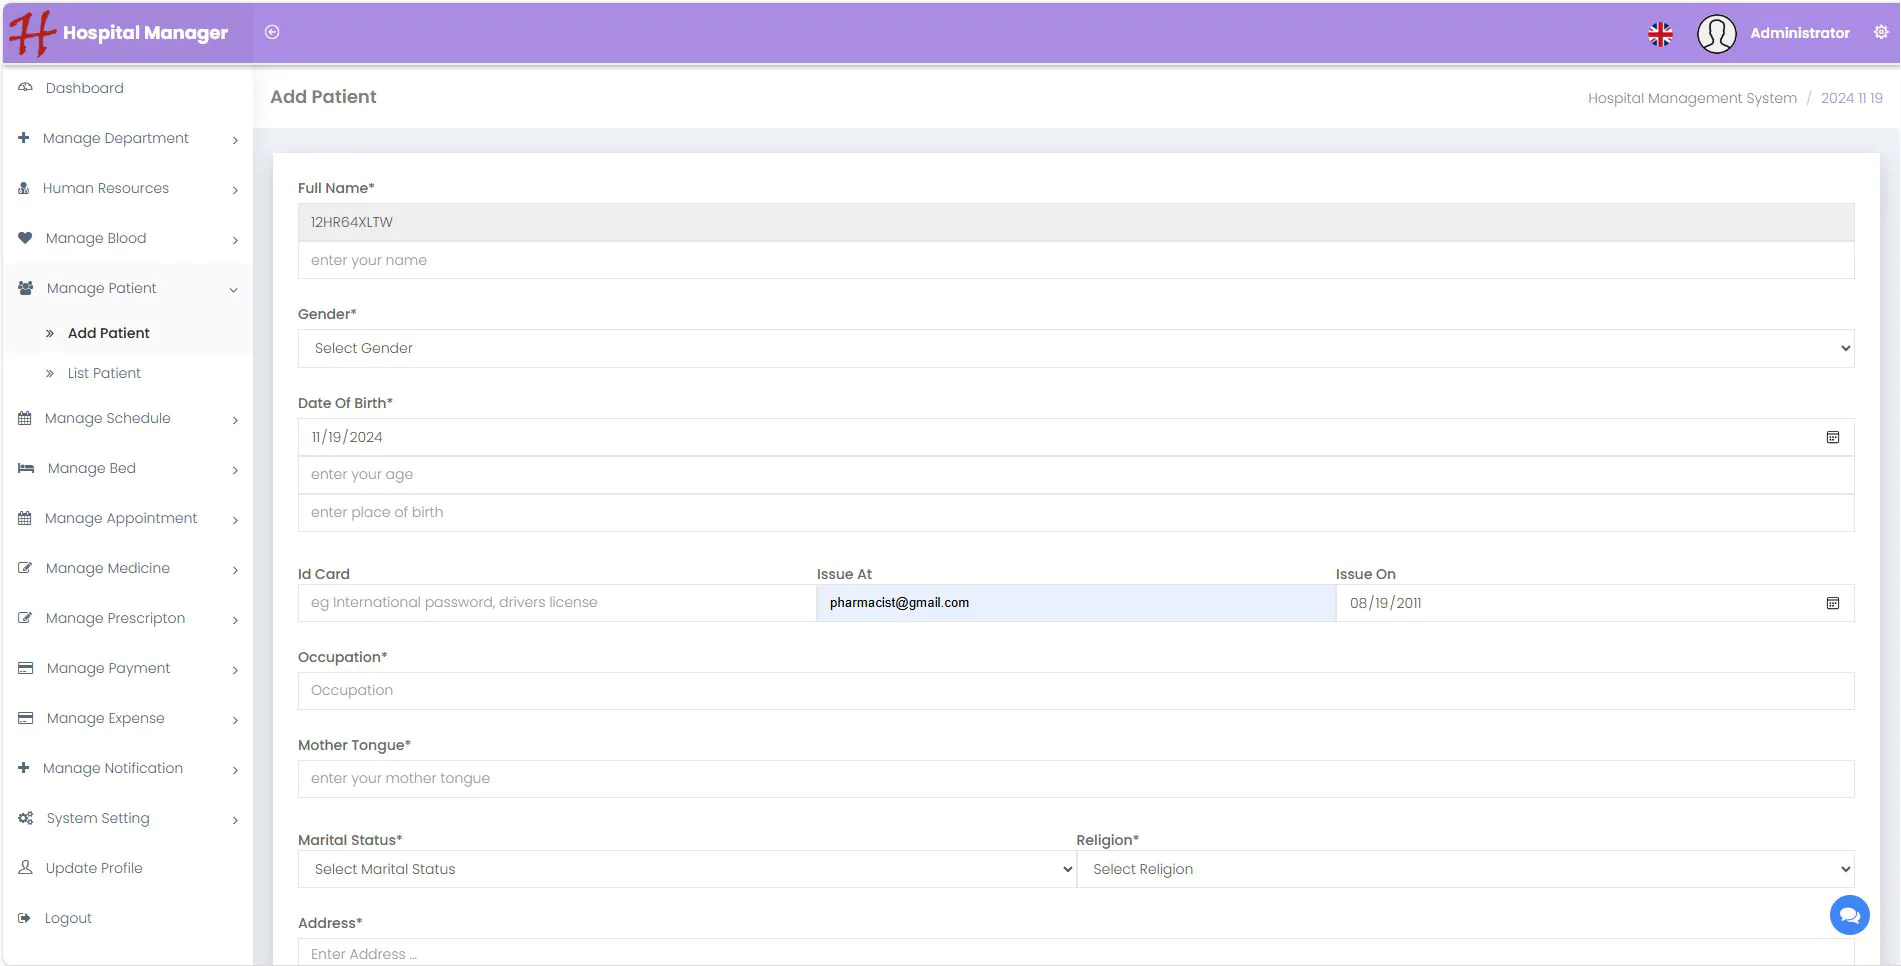
Task: Open the Select Gender dropdown
Action: (x=1075, y=348)
